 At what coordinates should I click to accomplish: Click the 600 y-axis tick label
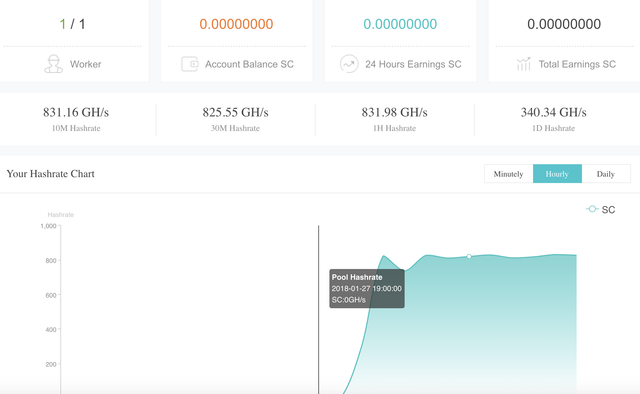[51, 295]
